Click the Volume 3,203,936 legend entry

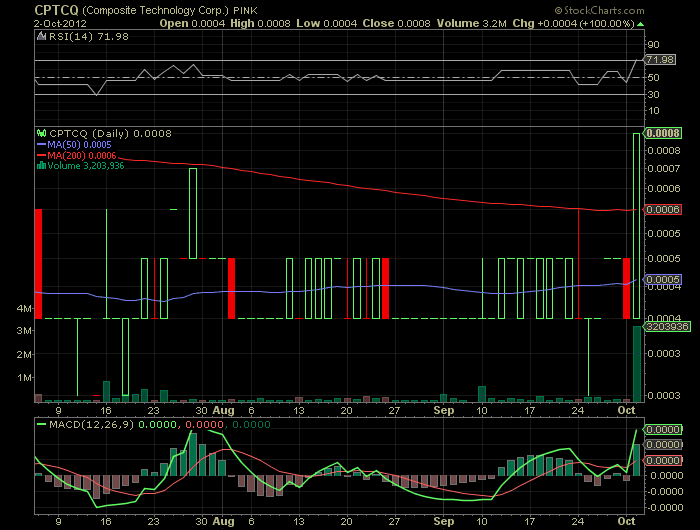click(86, 166)
